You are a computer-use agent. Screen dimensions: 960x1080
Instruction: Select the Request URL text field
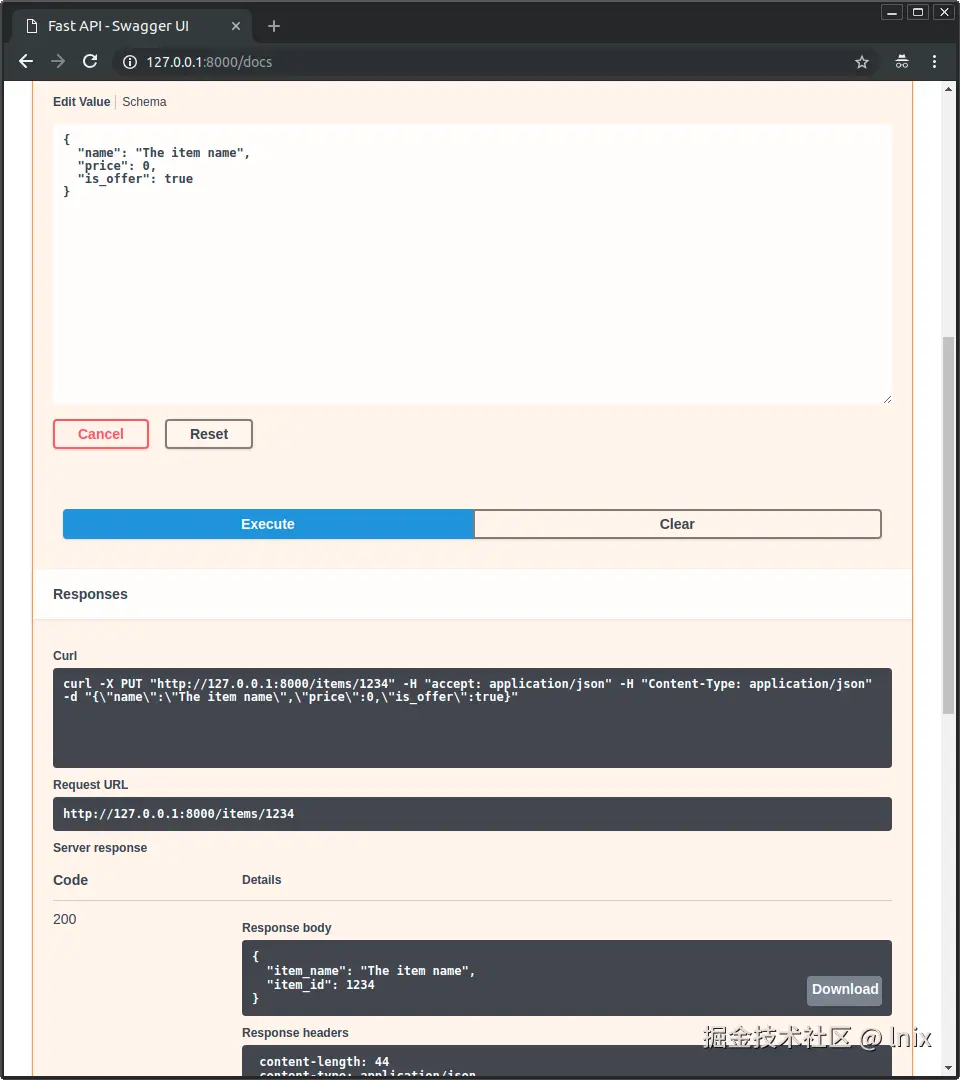(472, 814)
